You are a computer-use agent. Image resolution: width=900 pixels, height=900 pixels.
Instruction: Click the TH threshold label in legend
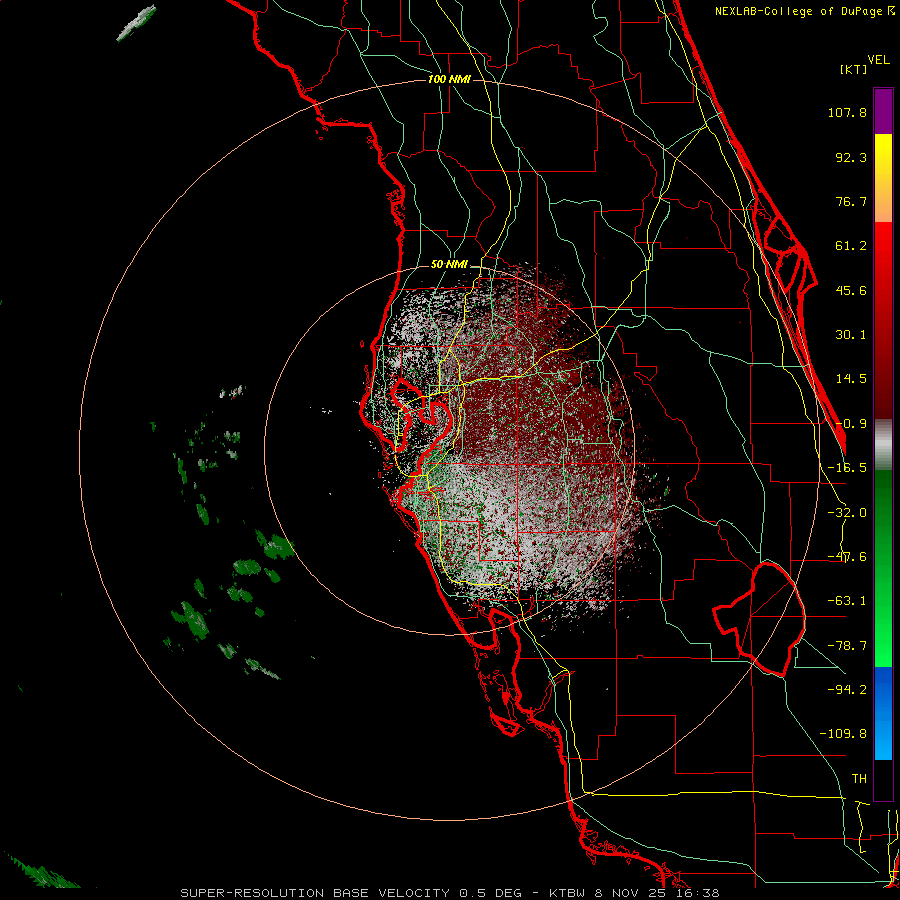pyautogui.click(x=859, y=779)
